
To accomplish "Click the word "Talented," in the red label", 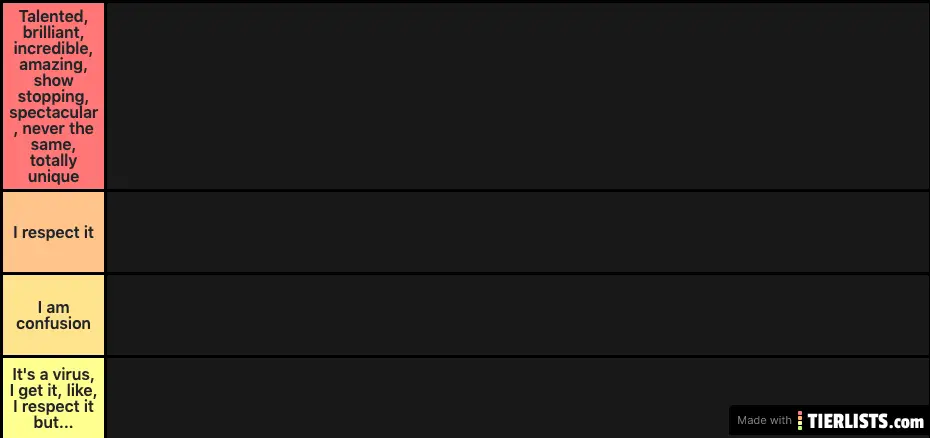I will 53,17.
